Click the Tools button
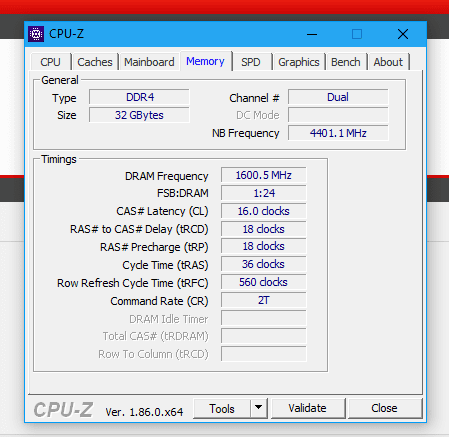Screen dimensions: 449x437 [x=222, y=408]
